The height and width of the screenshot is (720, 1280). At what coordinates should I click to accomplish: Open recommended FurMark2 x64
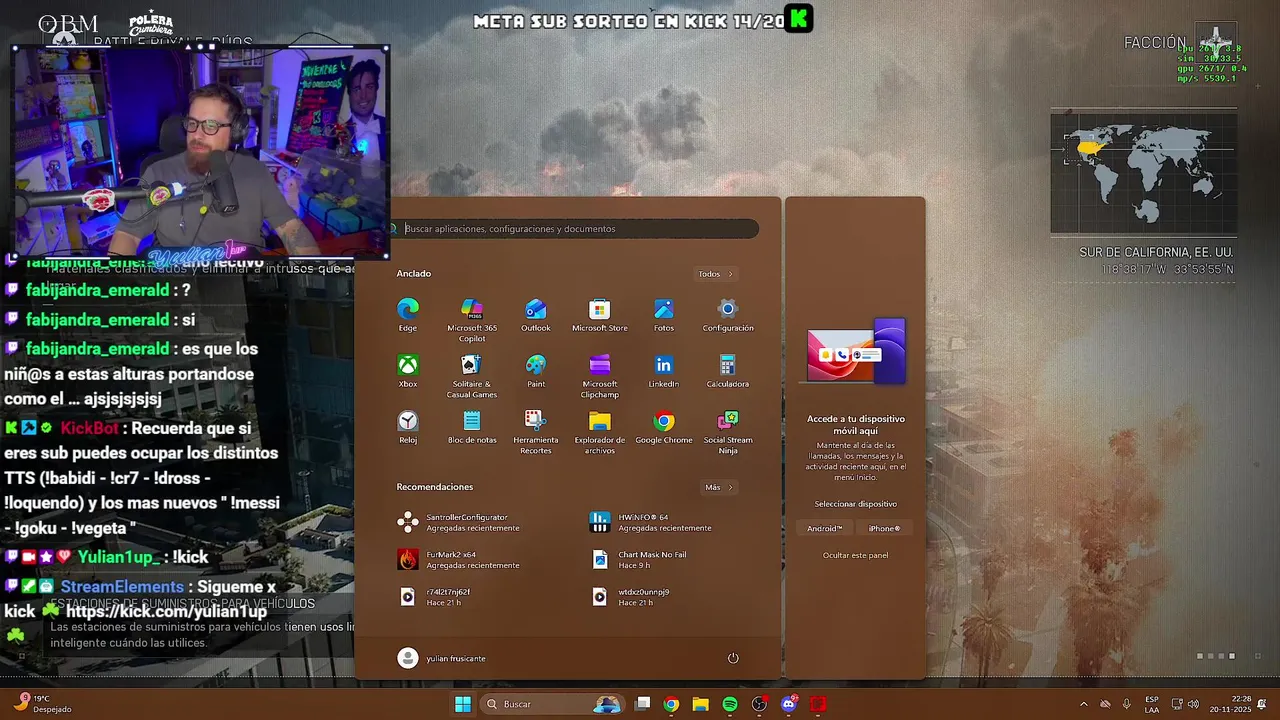tap(460, 559)
